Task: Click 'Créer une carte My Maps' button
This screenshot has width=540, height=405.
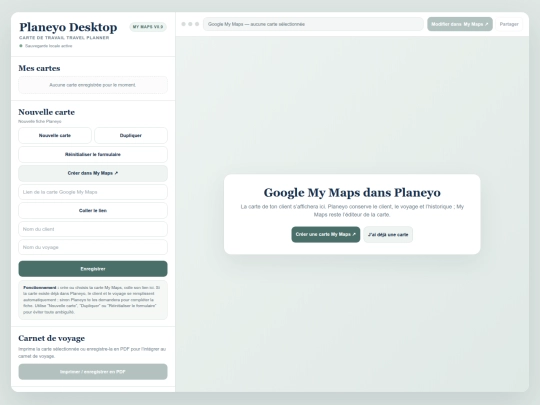Action: pyautogui.click(x=326, y=234)
